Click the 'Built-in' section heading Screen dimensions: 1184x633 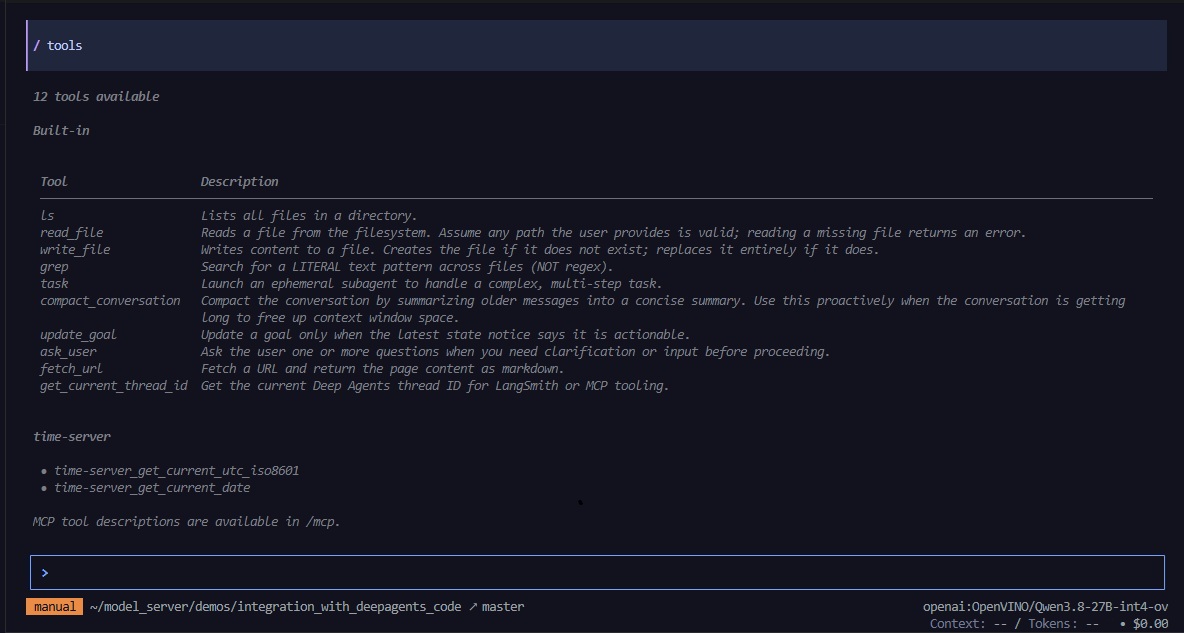pos(61,131)
